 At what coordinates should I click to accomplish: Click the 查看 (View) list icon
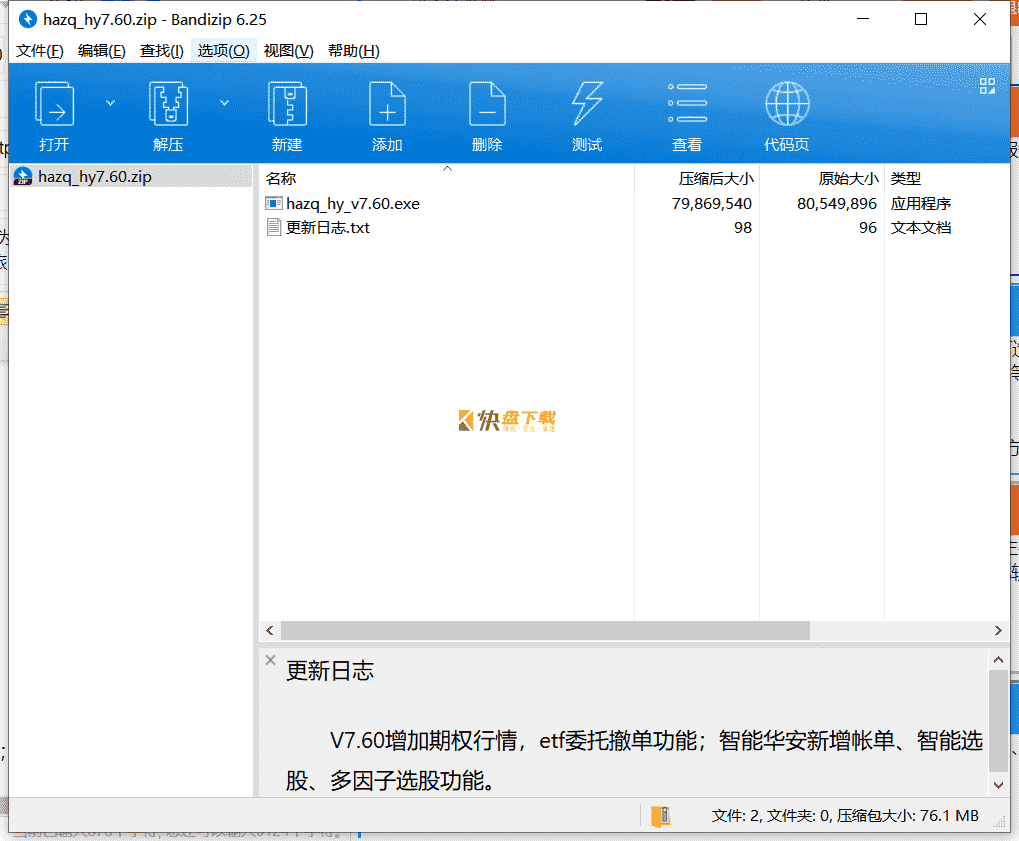click(x=687, y=103)
